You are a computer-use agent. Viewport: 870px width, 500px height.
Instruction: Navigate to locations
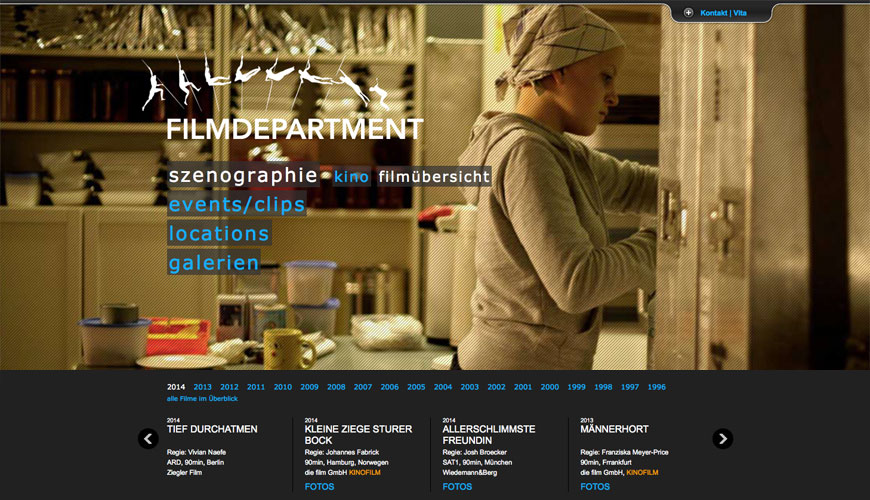pyautogui.click(x=219, y=234)
